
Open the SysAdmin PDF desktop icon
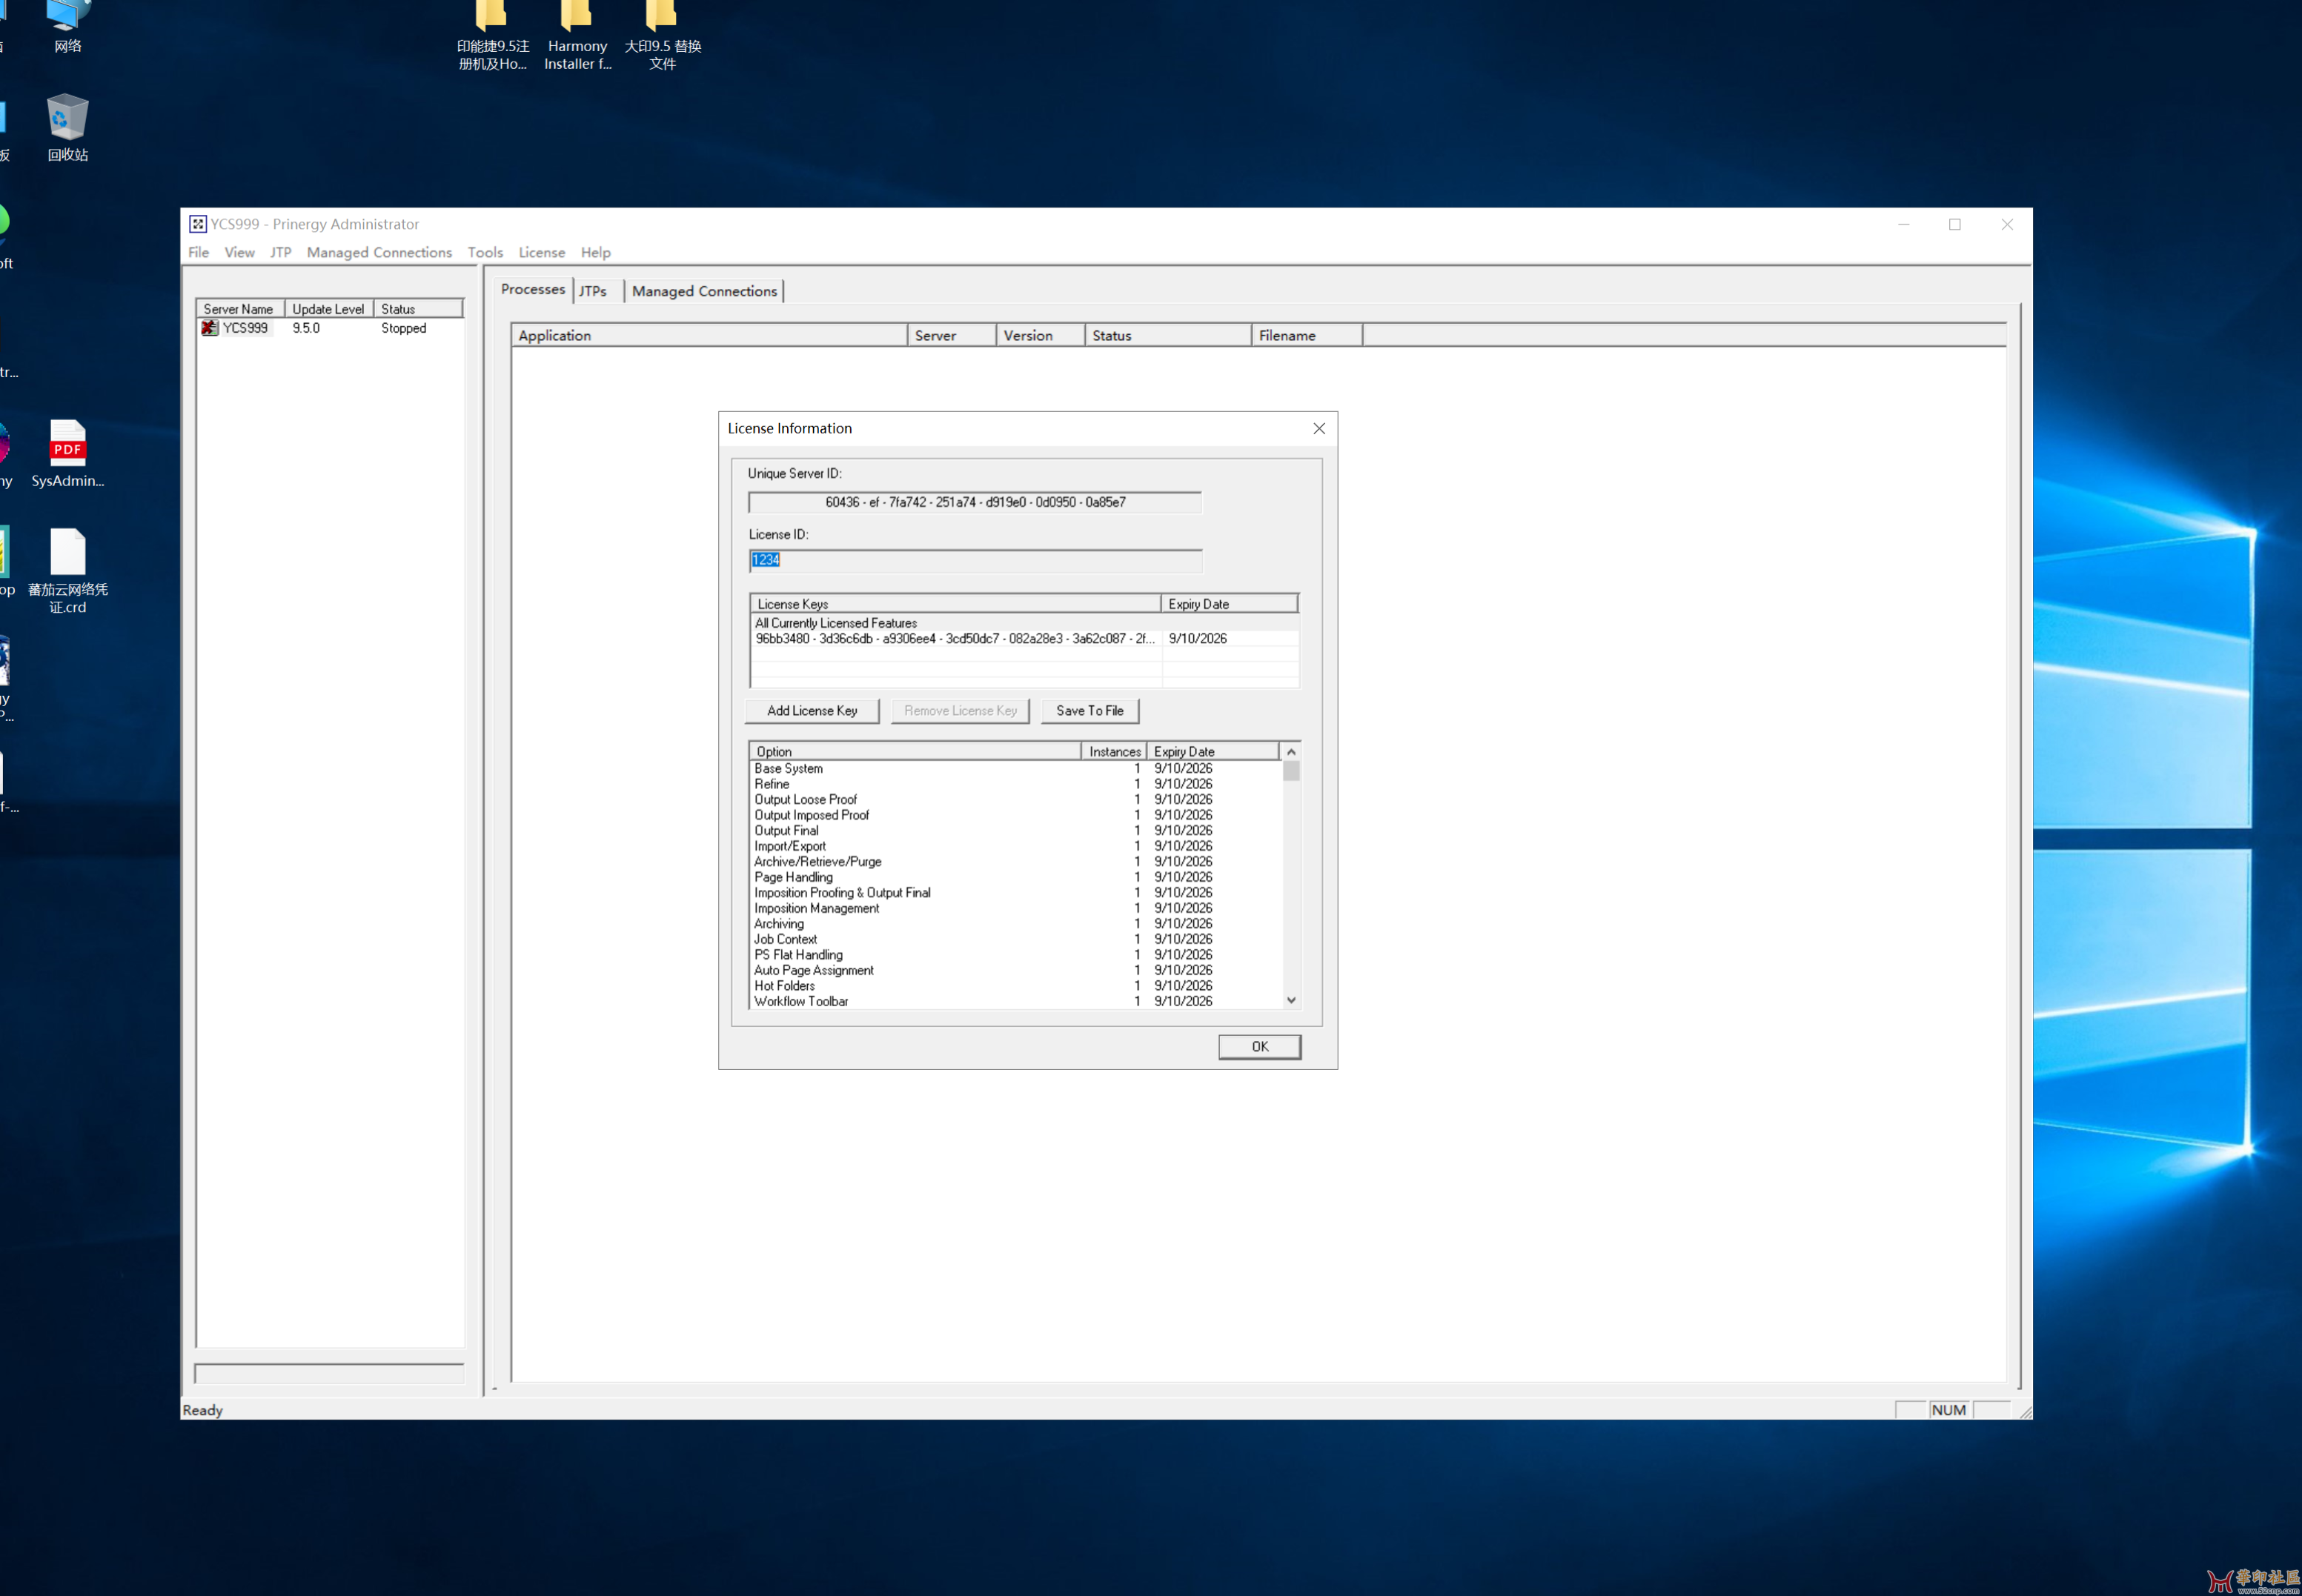coord(67,445)
